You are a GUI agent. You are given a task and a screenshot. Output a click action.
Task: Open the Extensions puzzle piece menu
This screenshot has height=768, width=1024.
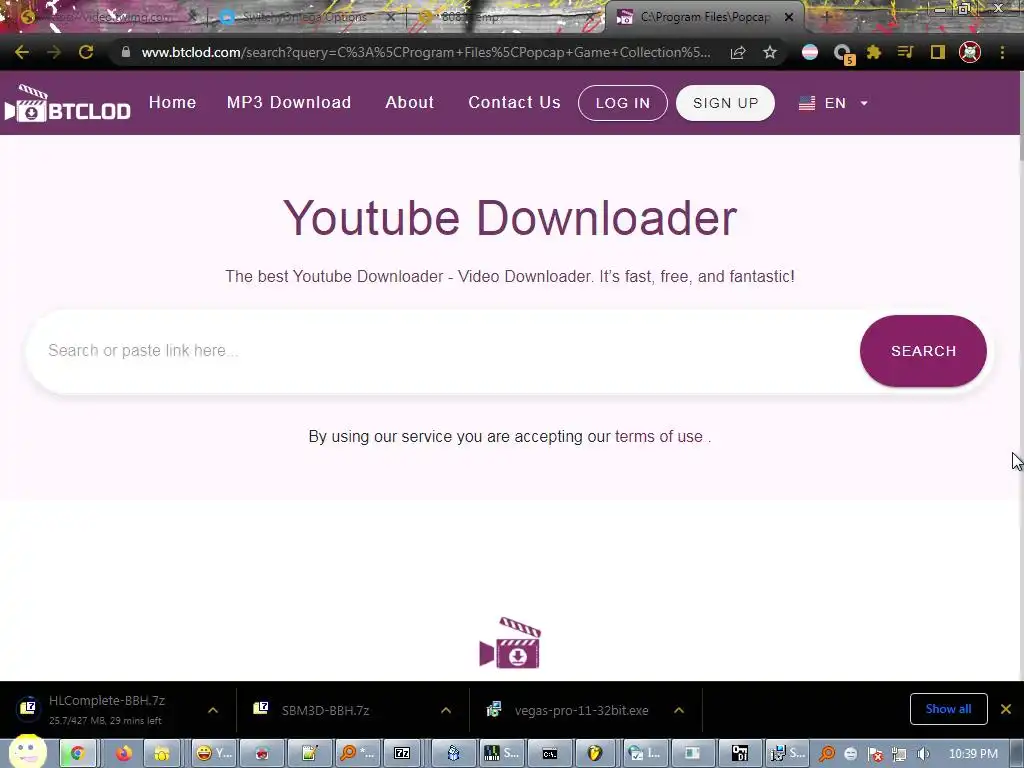(x=874, y=52)
